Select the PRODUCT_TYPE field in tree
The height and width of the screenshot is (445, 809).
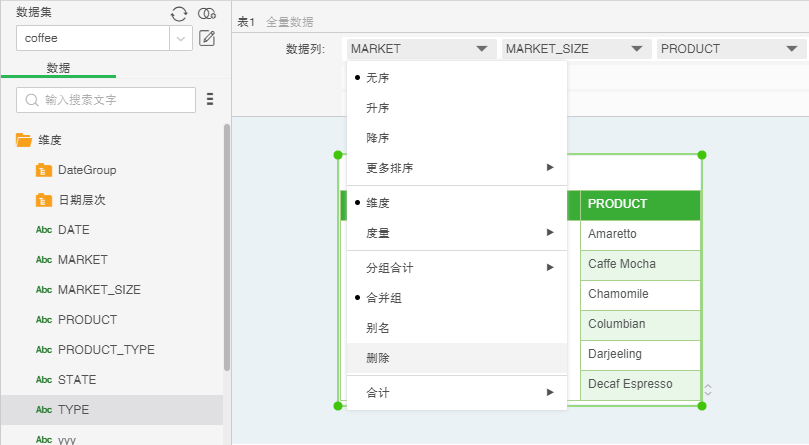106,350
